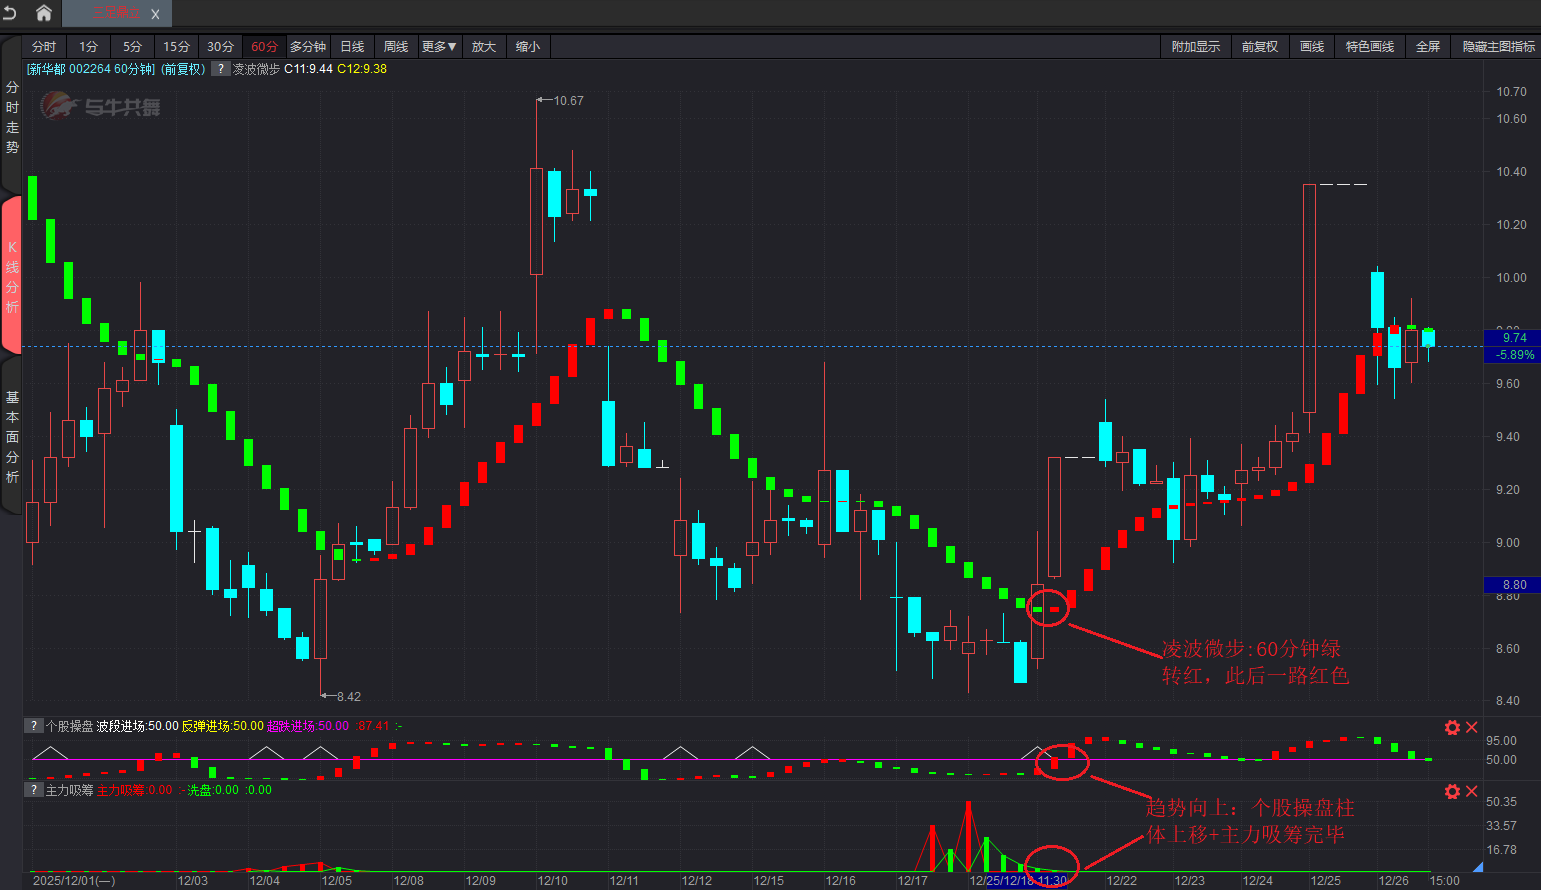This screenshot has width=1541, height=890.
Task: Expand the 更多 periods dropdown
Action: (439, 47)
